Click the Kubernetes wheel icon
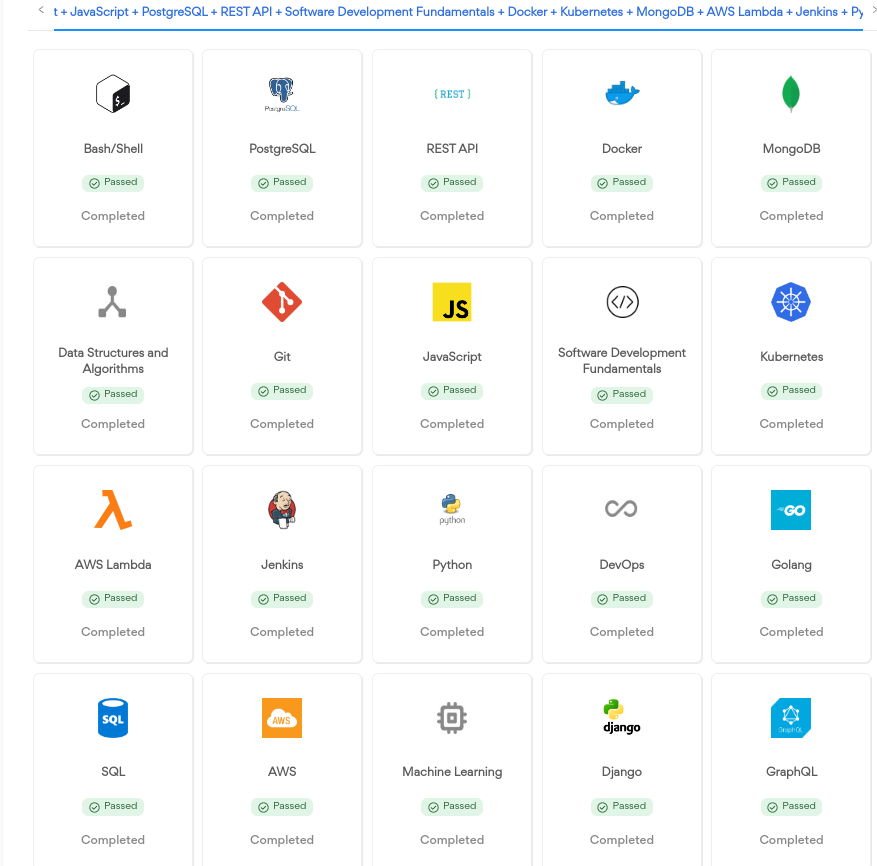 [791, 302]
